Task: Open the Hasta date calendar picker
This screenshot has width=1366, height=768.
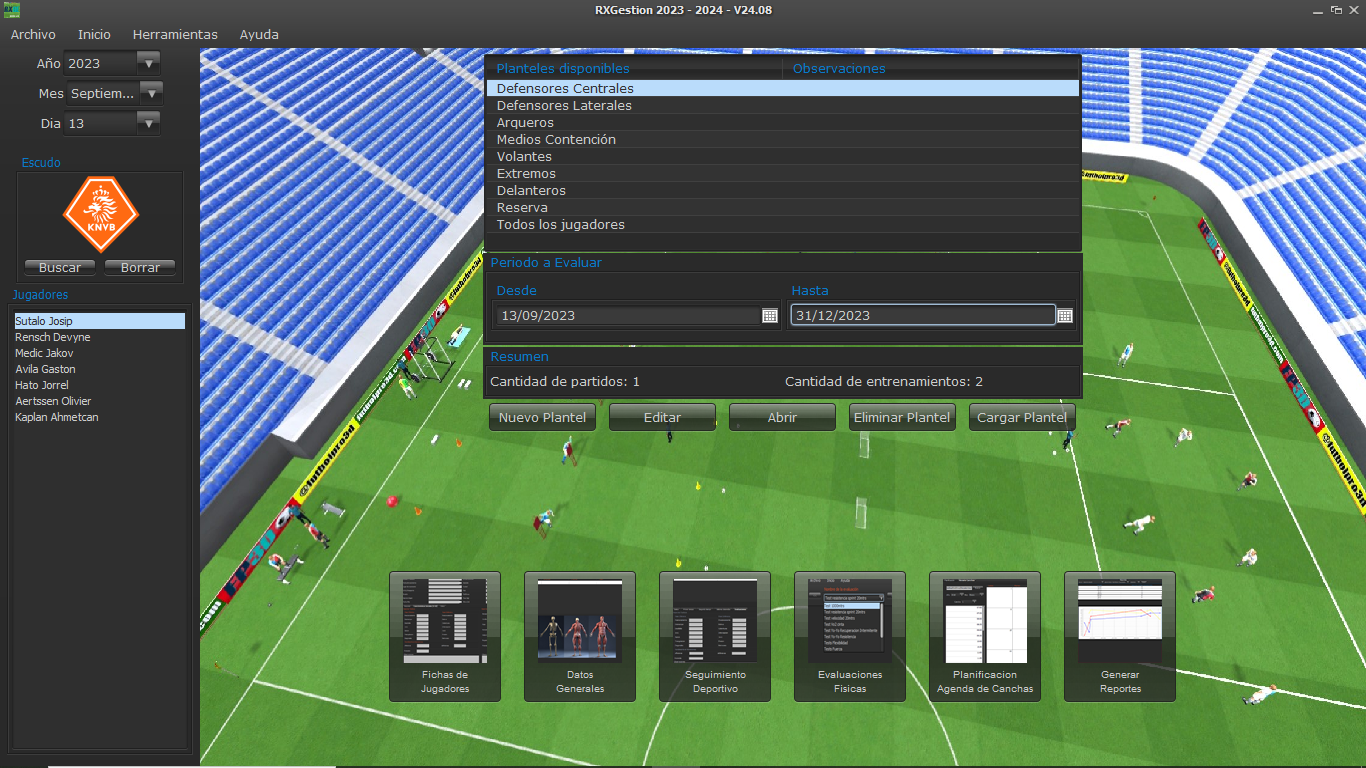Action: click(x=1065, y=316)
